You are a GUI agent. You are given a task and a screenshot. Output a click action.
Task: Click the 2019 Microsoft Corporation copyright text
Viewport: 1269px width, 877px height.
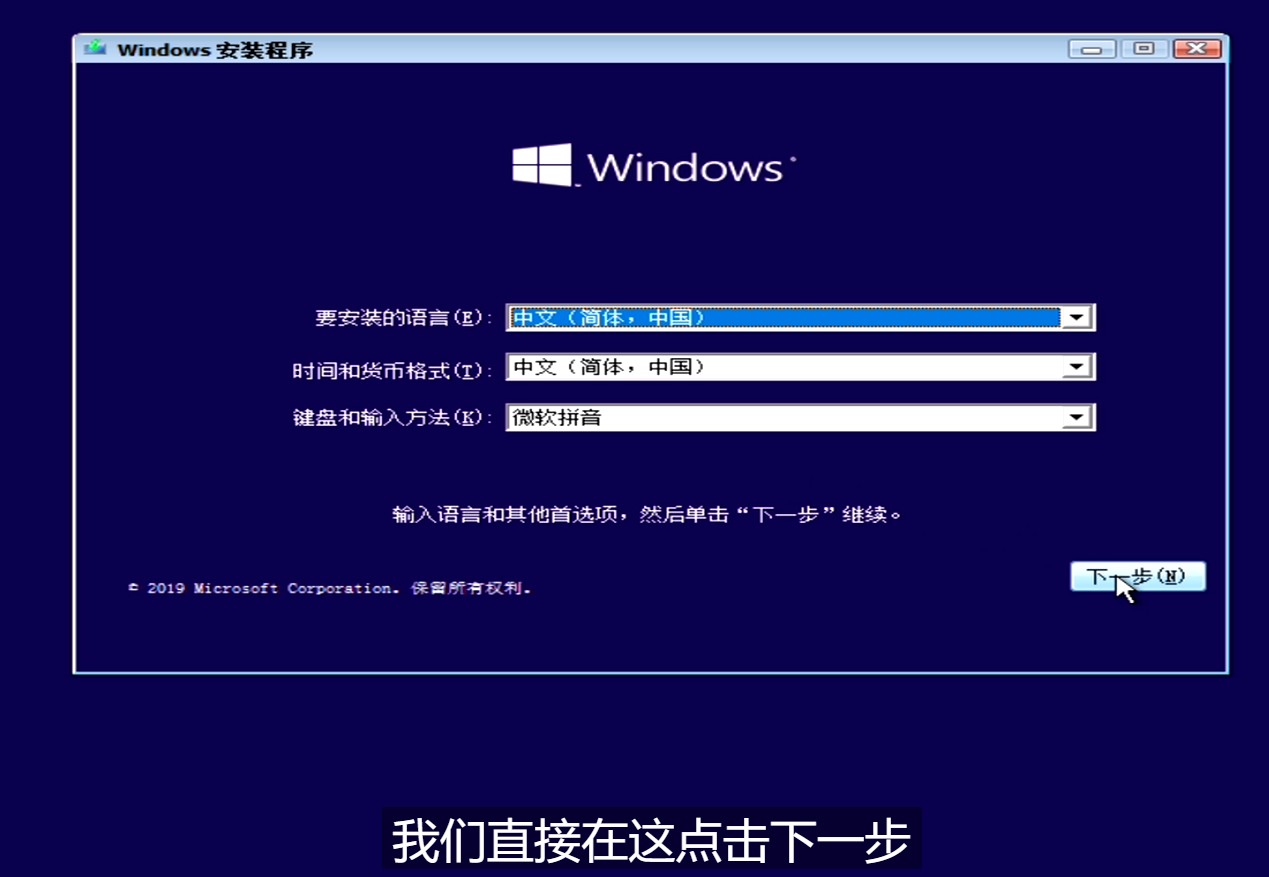[x=330, y=588]
